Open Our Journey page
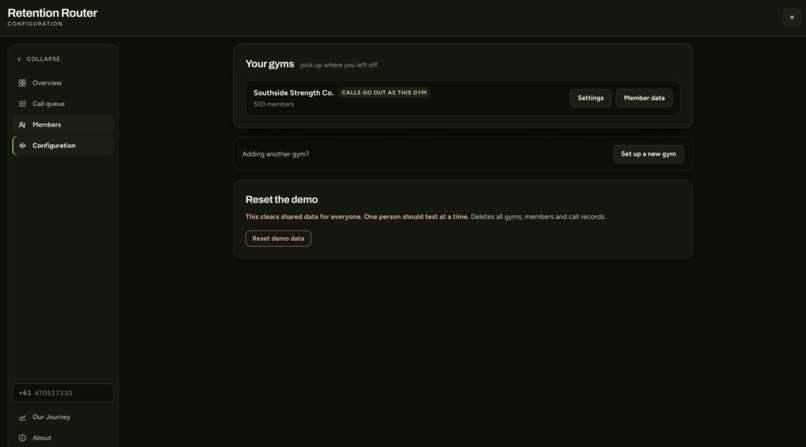Viewport: 806px width, 447px height. click(x=63, y=417)
